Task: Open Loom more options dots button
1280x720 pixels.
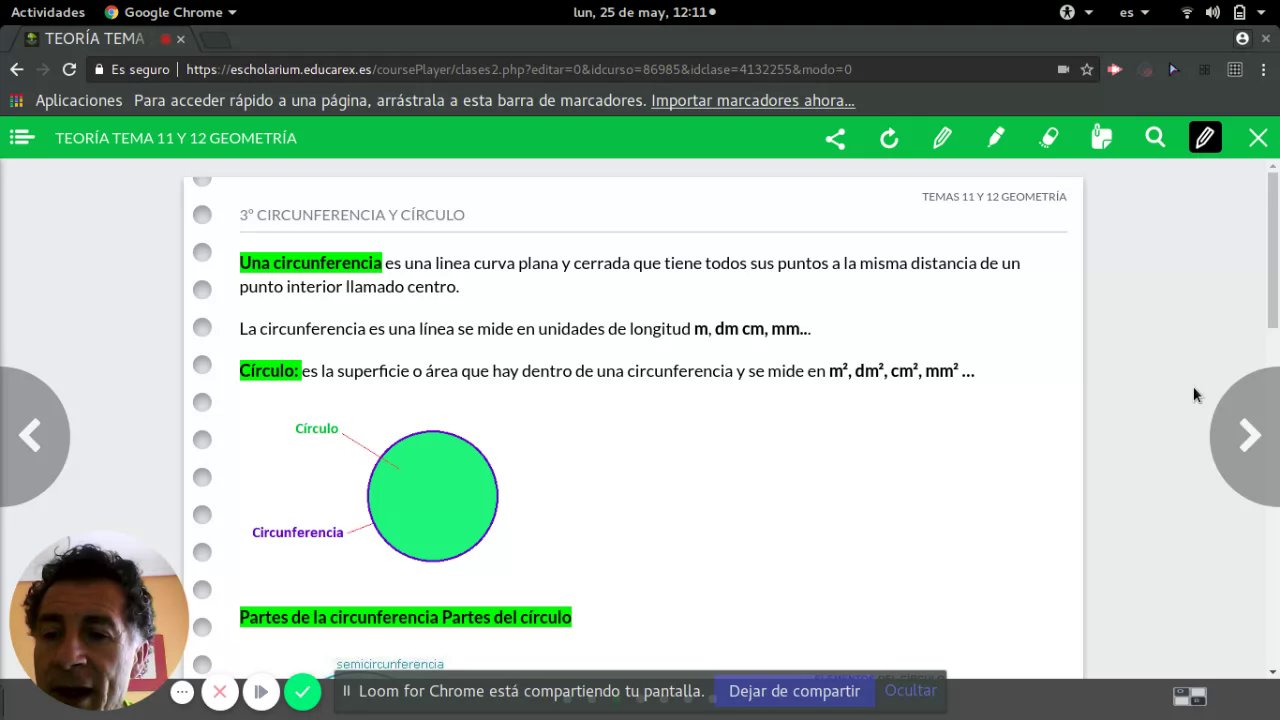Action: click(182, 691)
